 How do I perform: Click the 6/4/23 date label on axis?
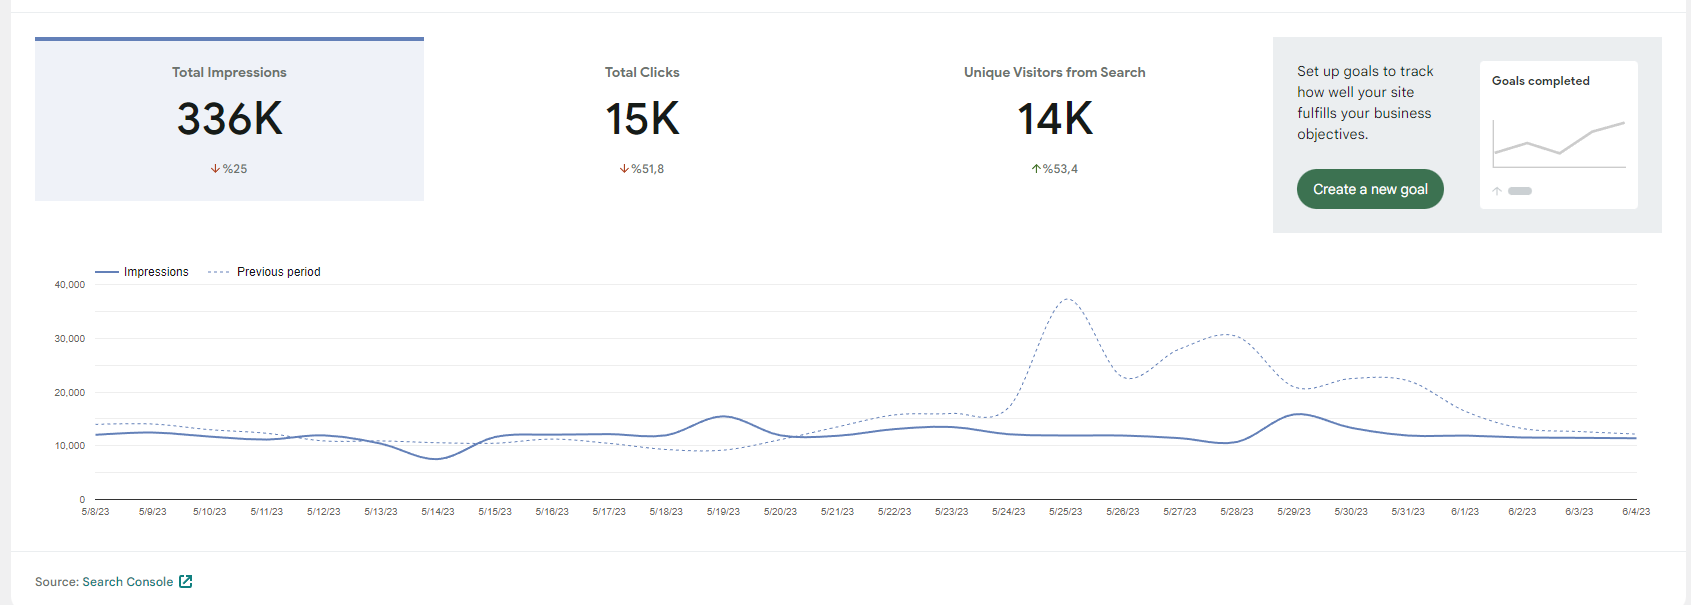pos(1636,512)
